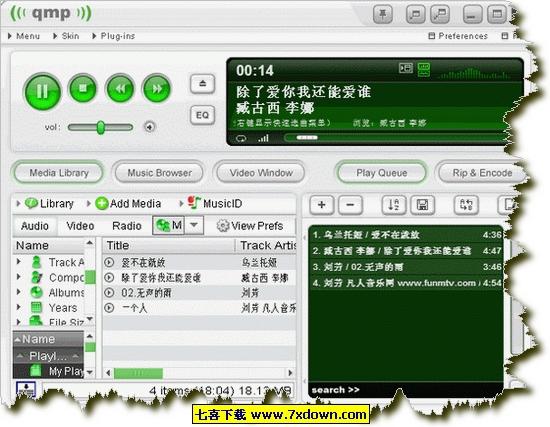The image size is (550, 427).
Task: Click the plus button to add to the queue
Action: [322, 205]
